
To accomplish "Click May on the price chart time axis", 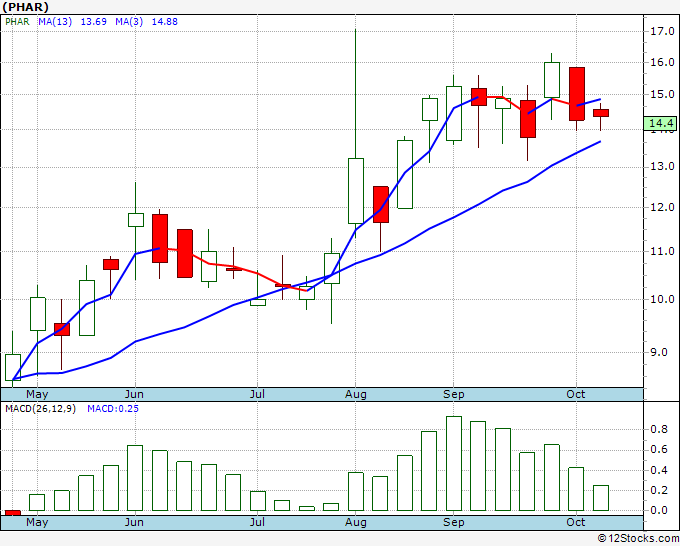I will tap(37, 395).
